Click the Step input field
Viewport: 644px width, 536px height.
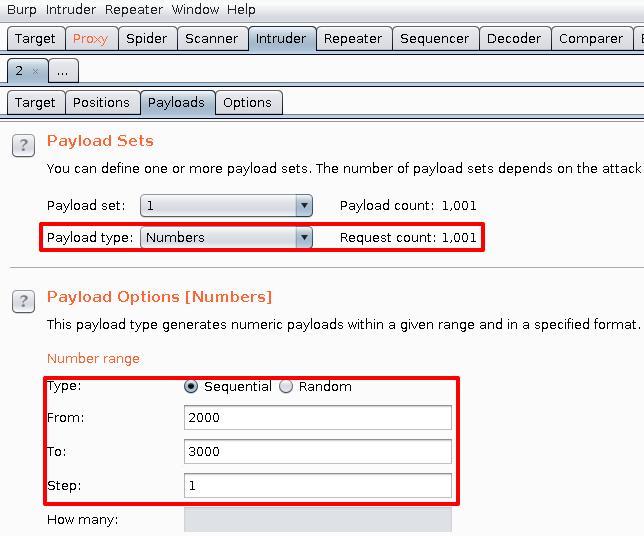(x=317, y=485)
